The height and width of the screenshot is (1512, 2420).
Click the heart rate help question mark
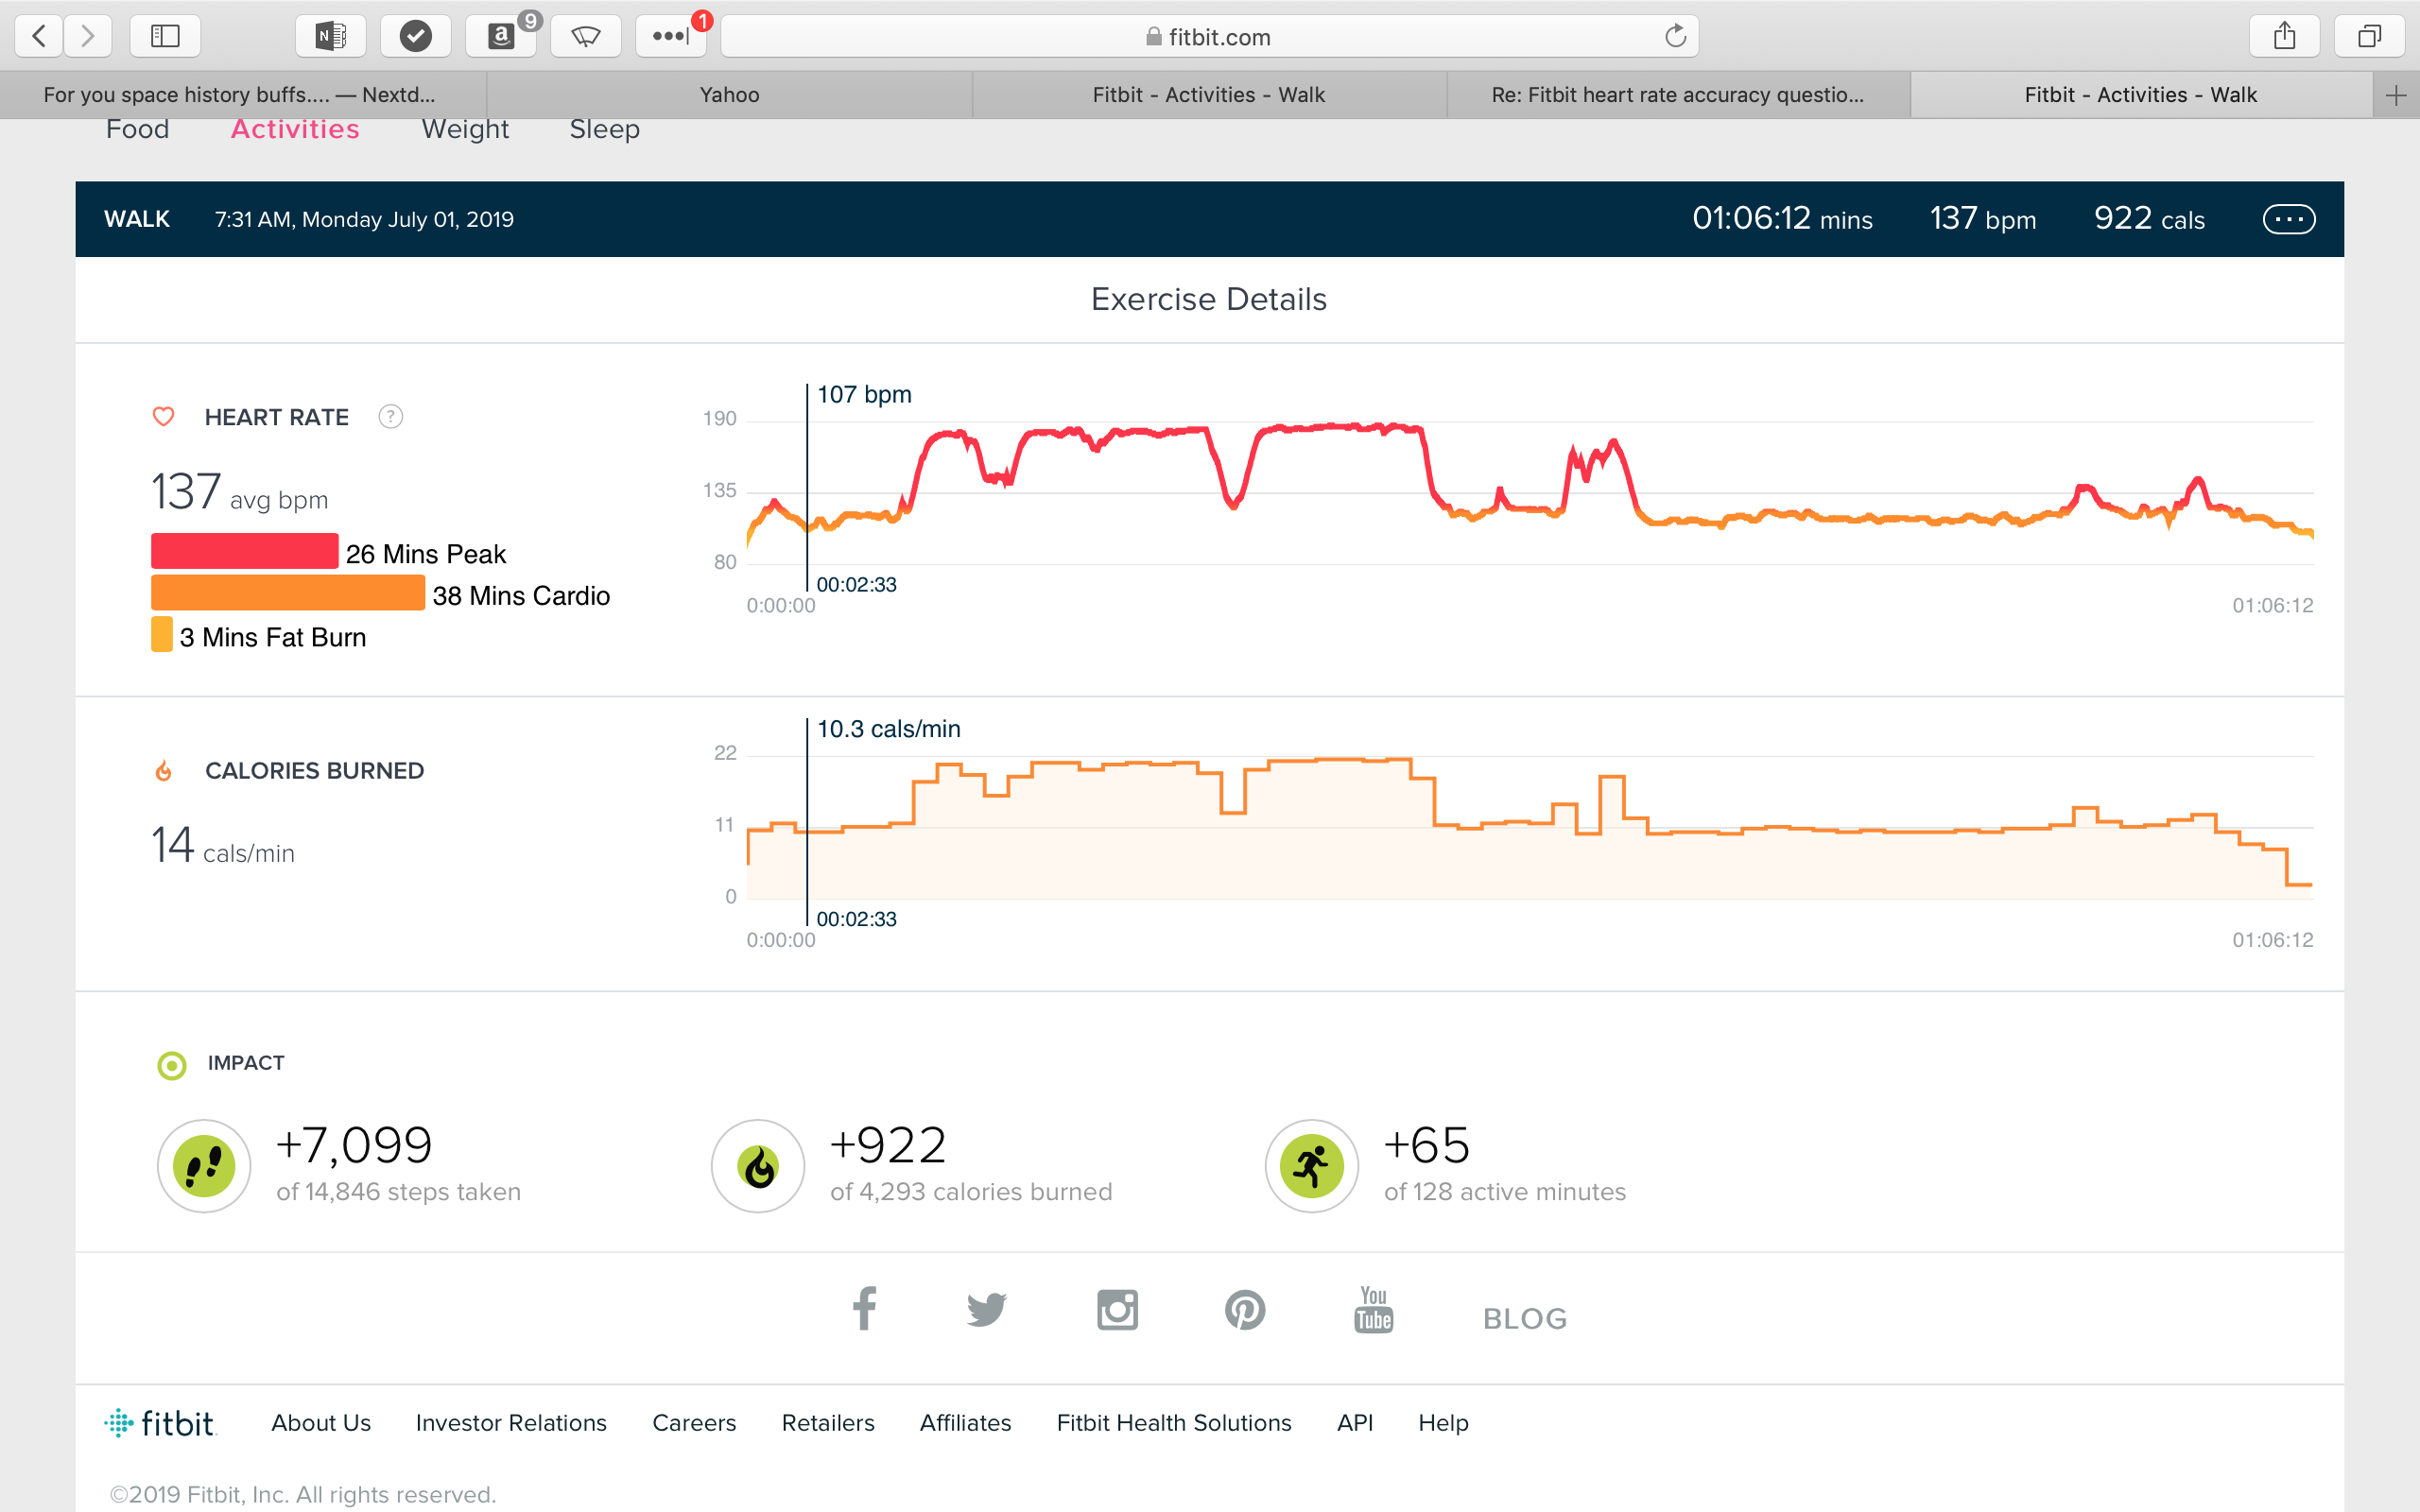[x=390, y=417]
